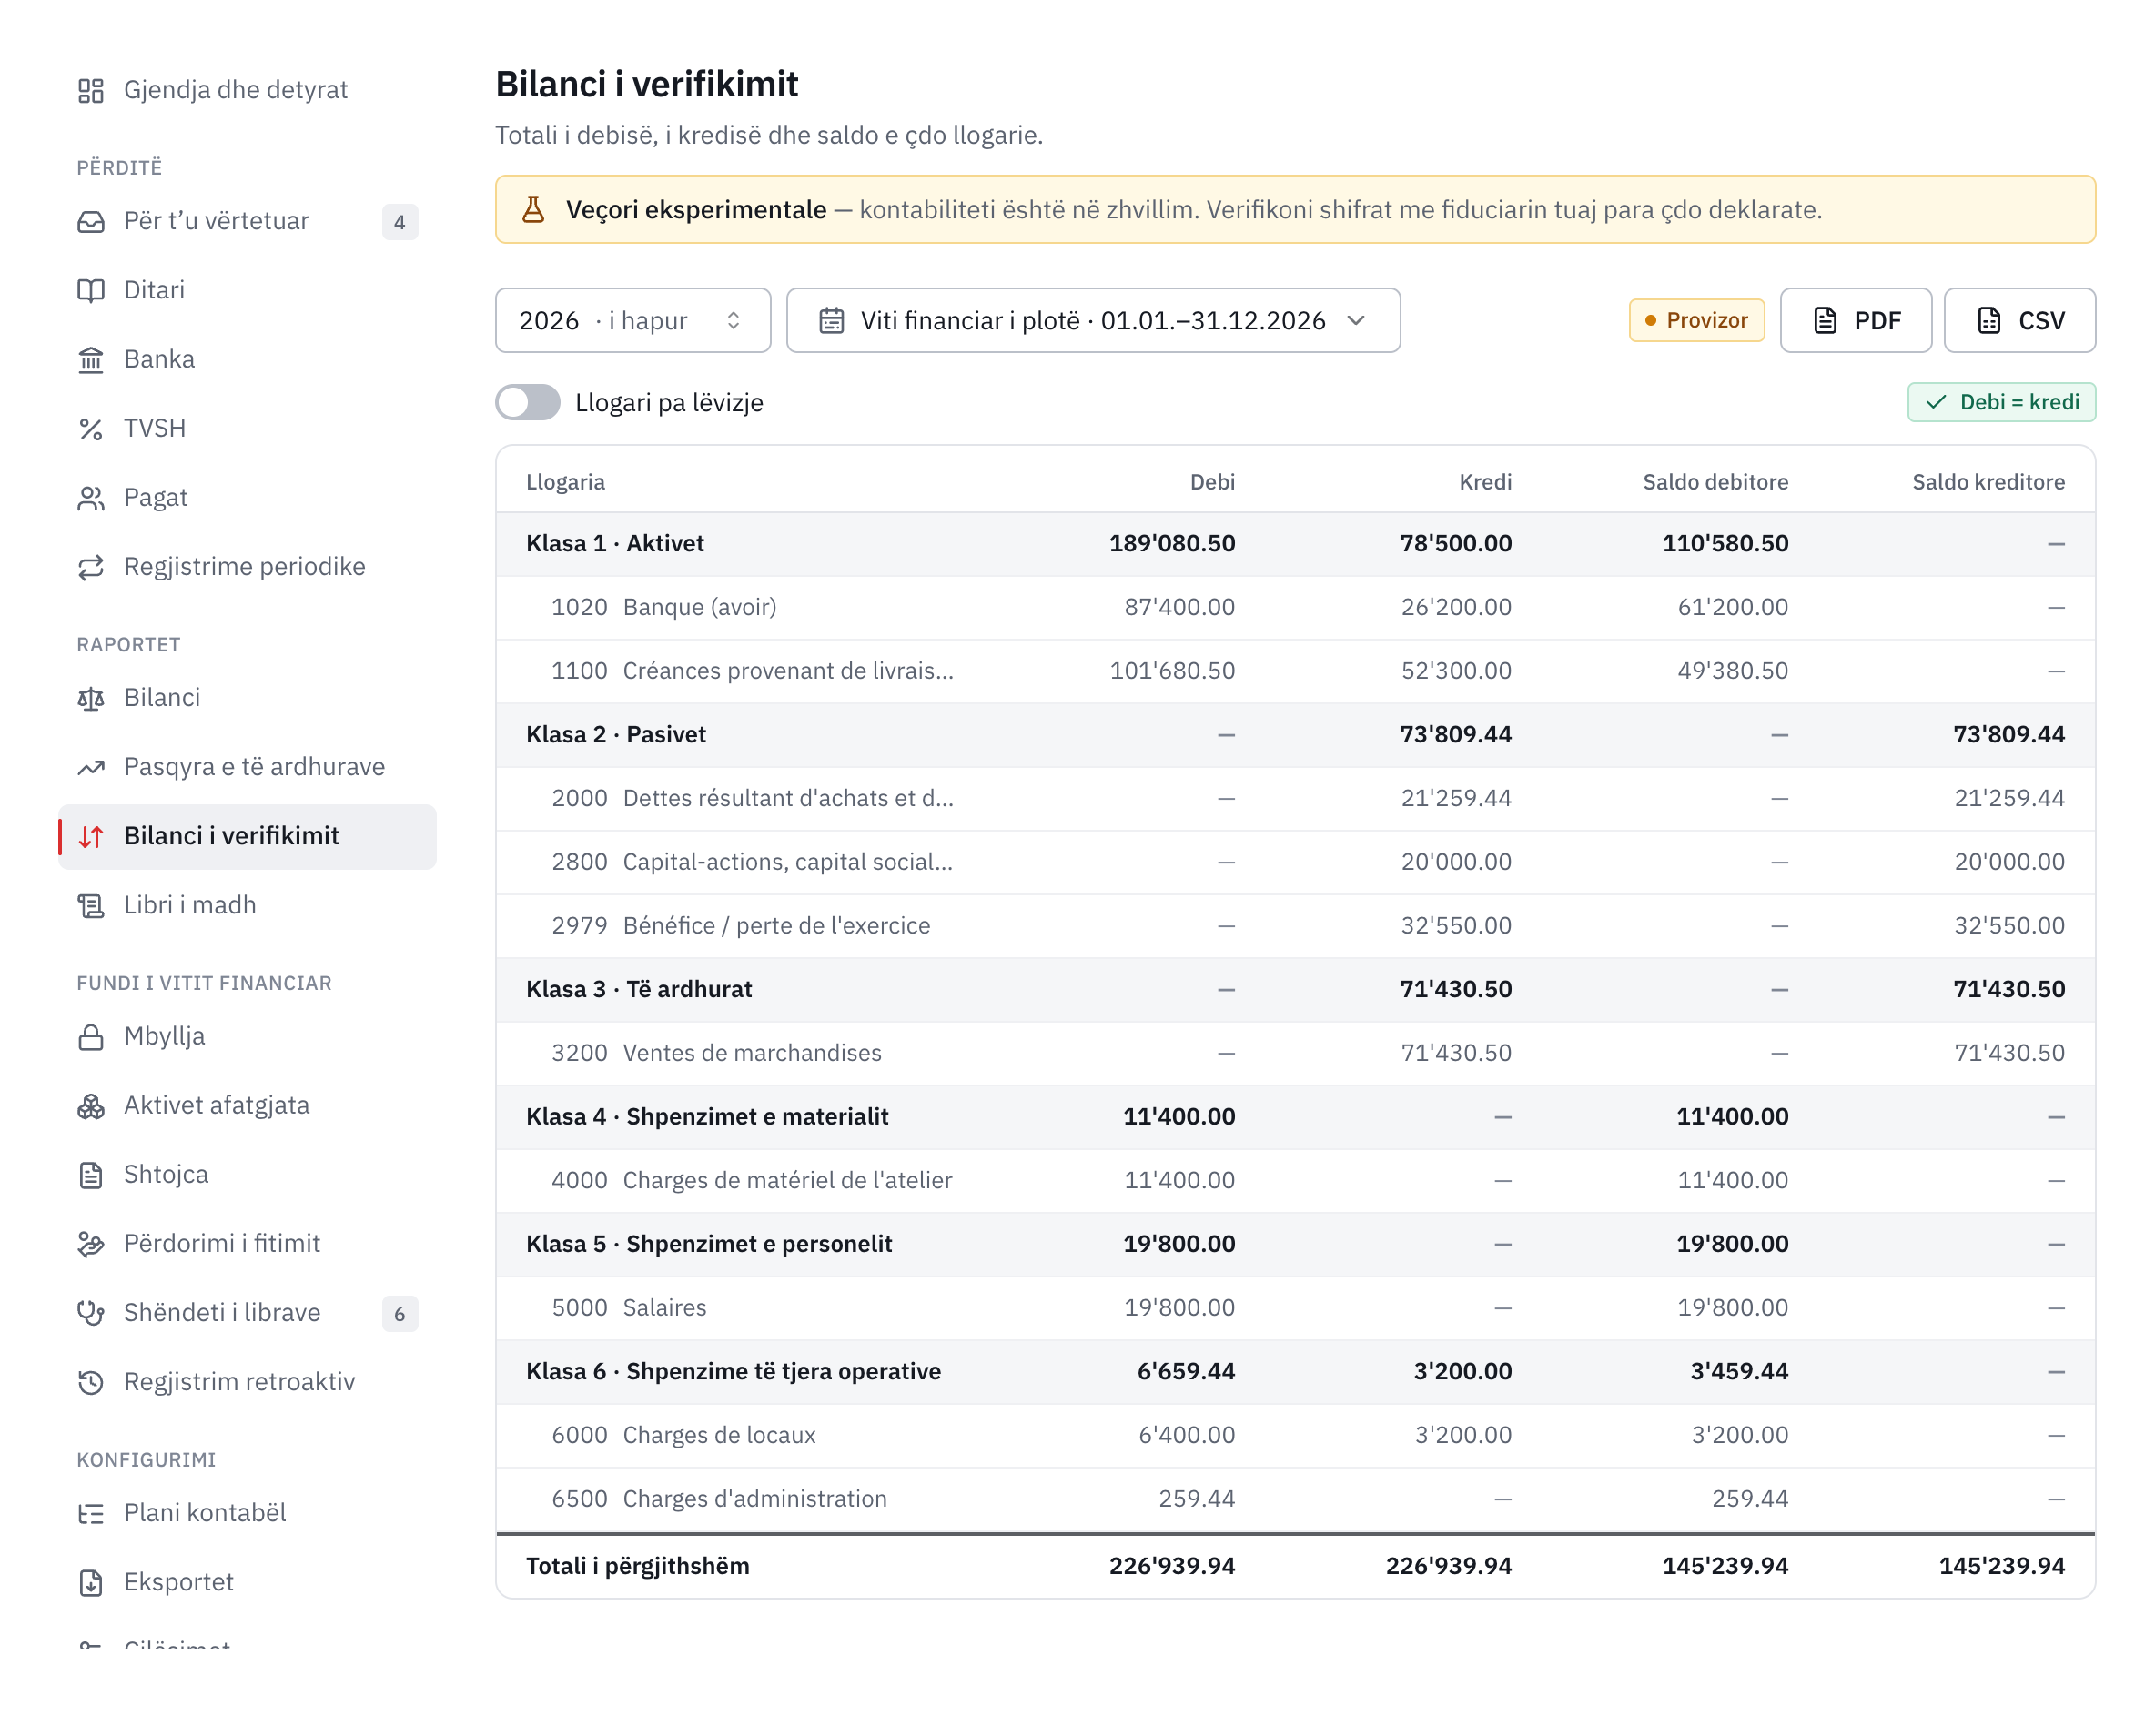The width and height of the screenshot is (2155, 1736).
Task: Open Pagat people icon
Action: click(91, 498)
